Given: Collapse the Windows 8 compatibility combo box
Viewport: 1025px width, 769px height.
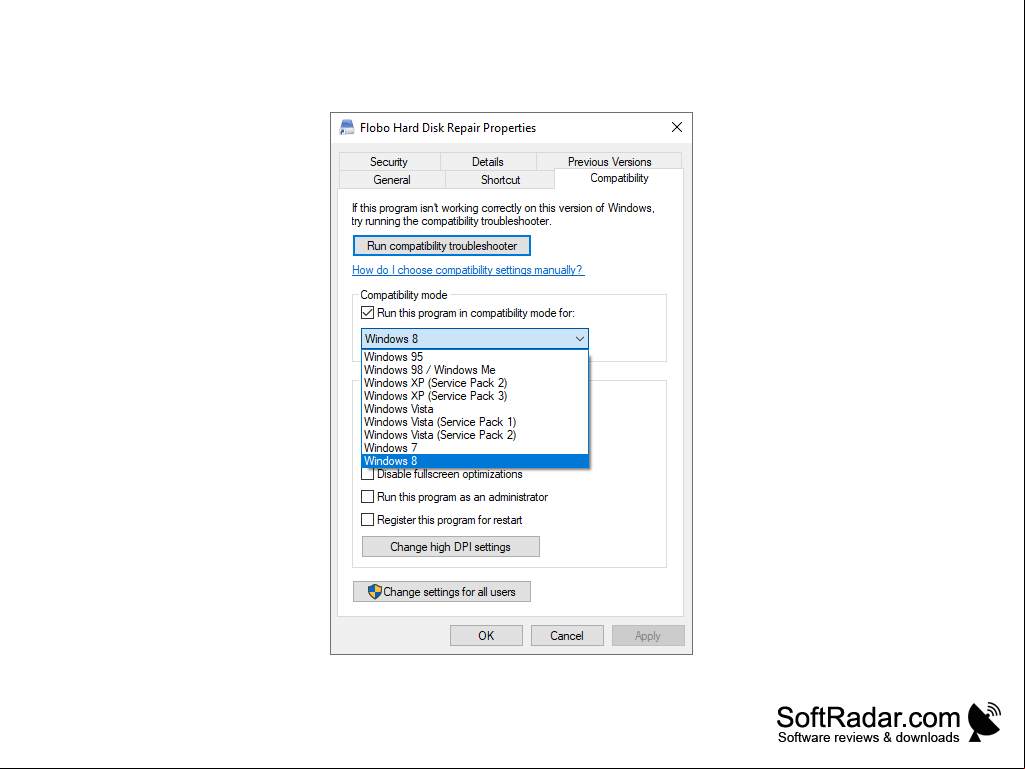Looking at the screenshot, I should coord(475,339).
